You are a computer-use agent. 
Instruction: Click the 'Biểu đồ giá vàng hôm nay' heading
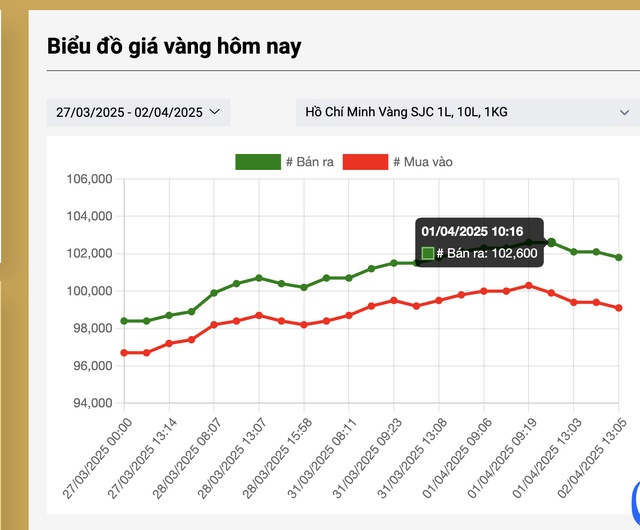pos(174,46)
